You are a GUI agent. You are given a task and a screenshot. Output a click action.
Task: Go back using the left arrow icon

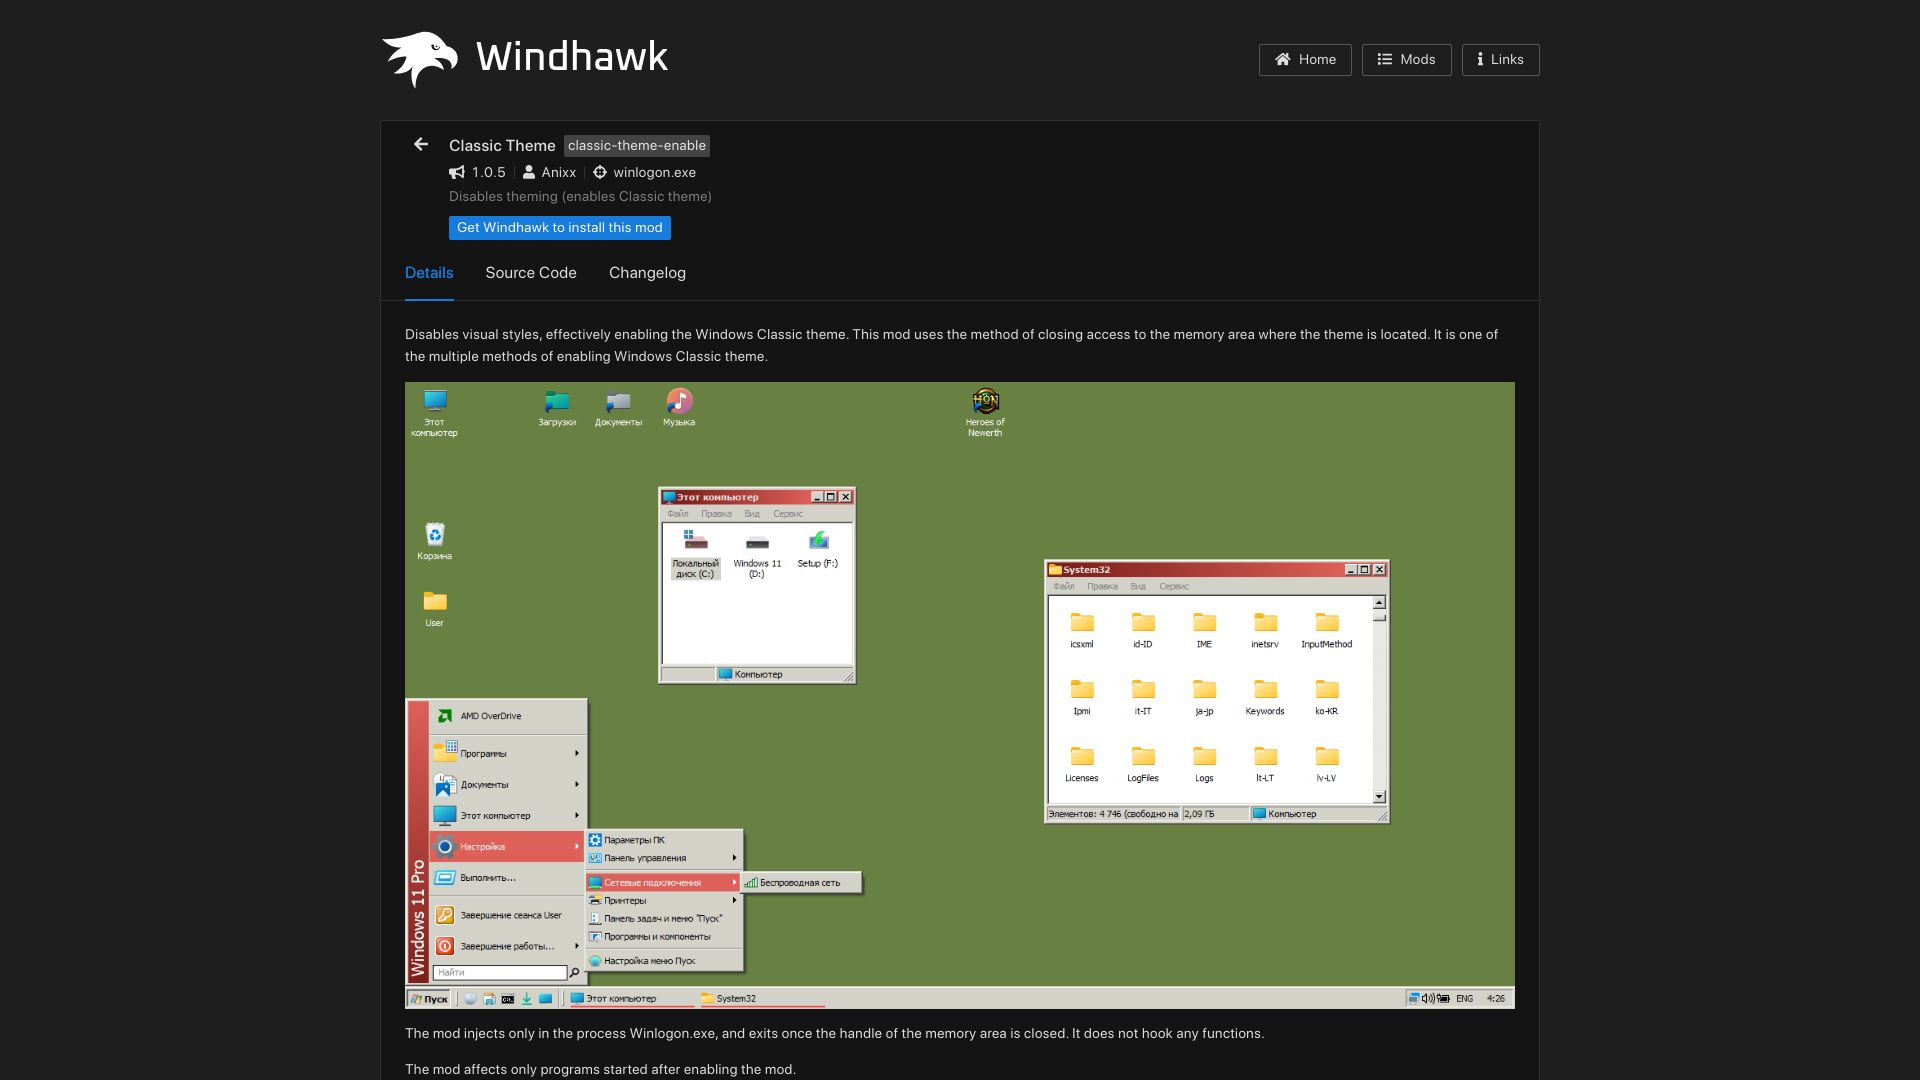click(x=421, y=145)
